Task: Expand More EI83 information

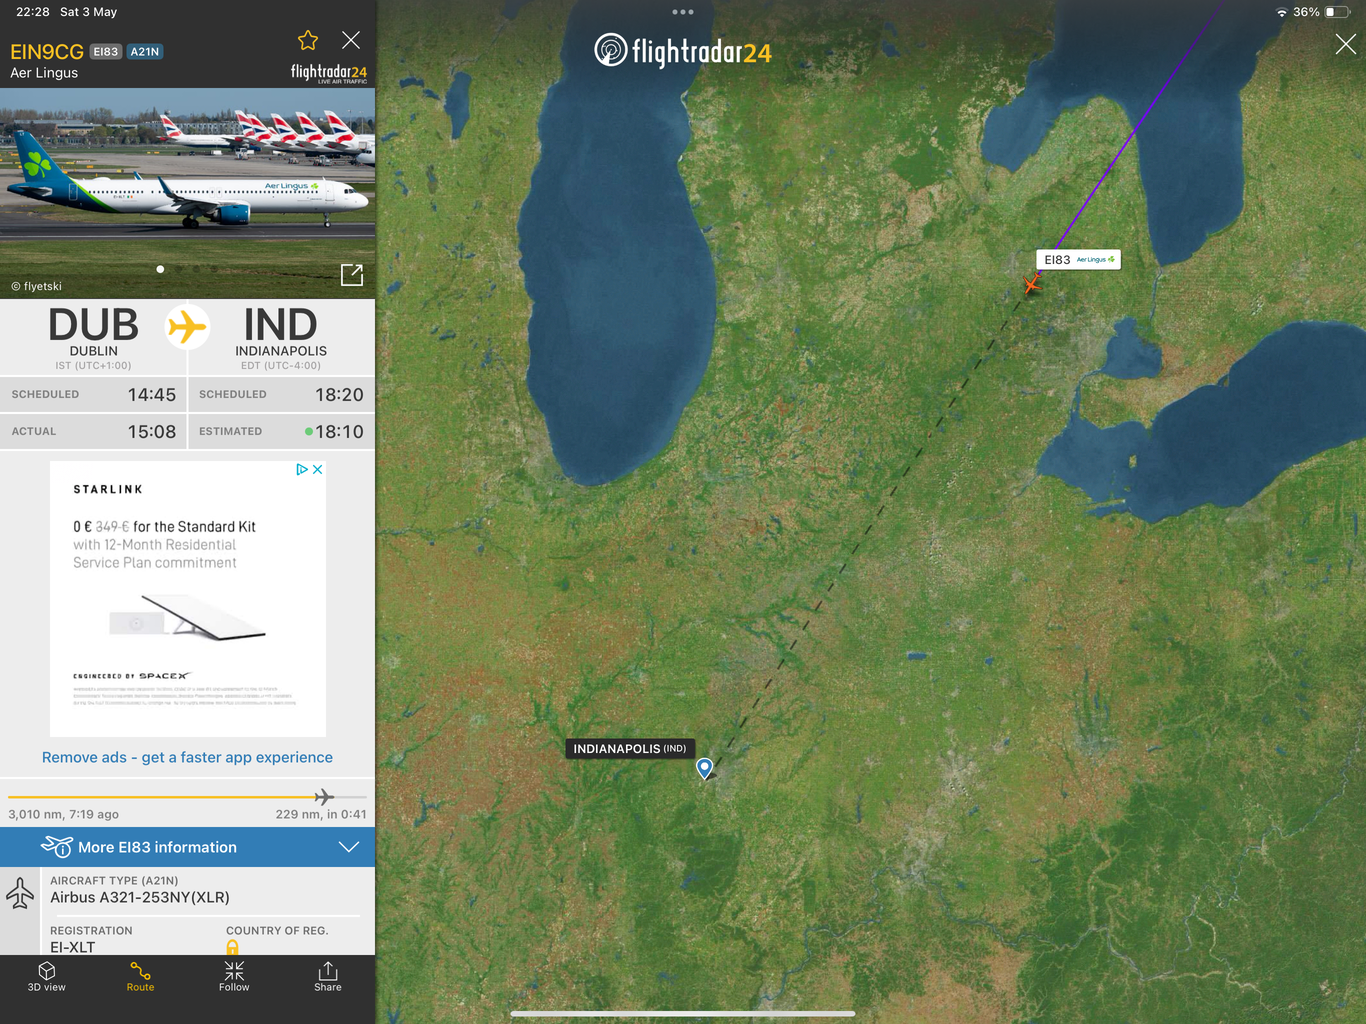Action: pos(188,847)
